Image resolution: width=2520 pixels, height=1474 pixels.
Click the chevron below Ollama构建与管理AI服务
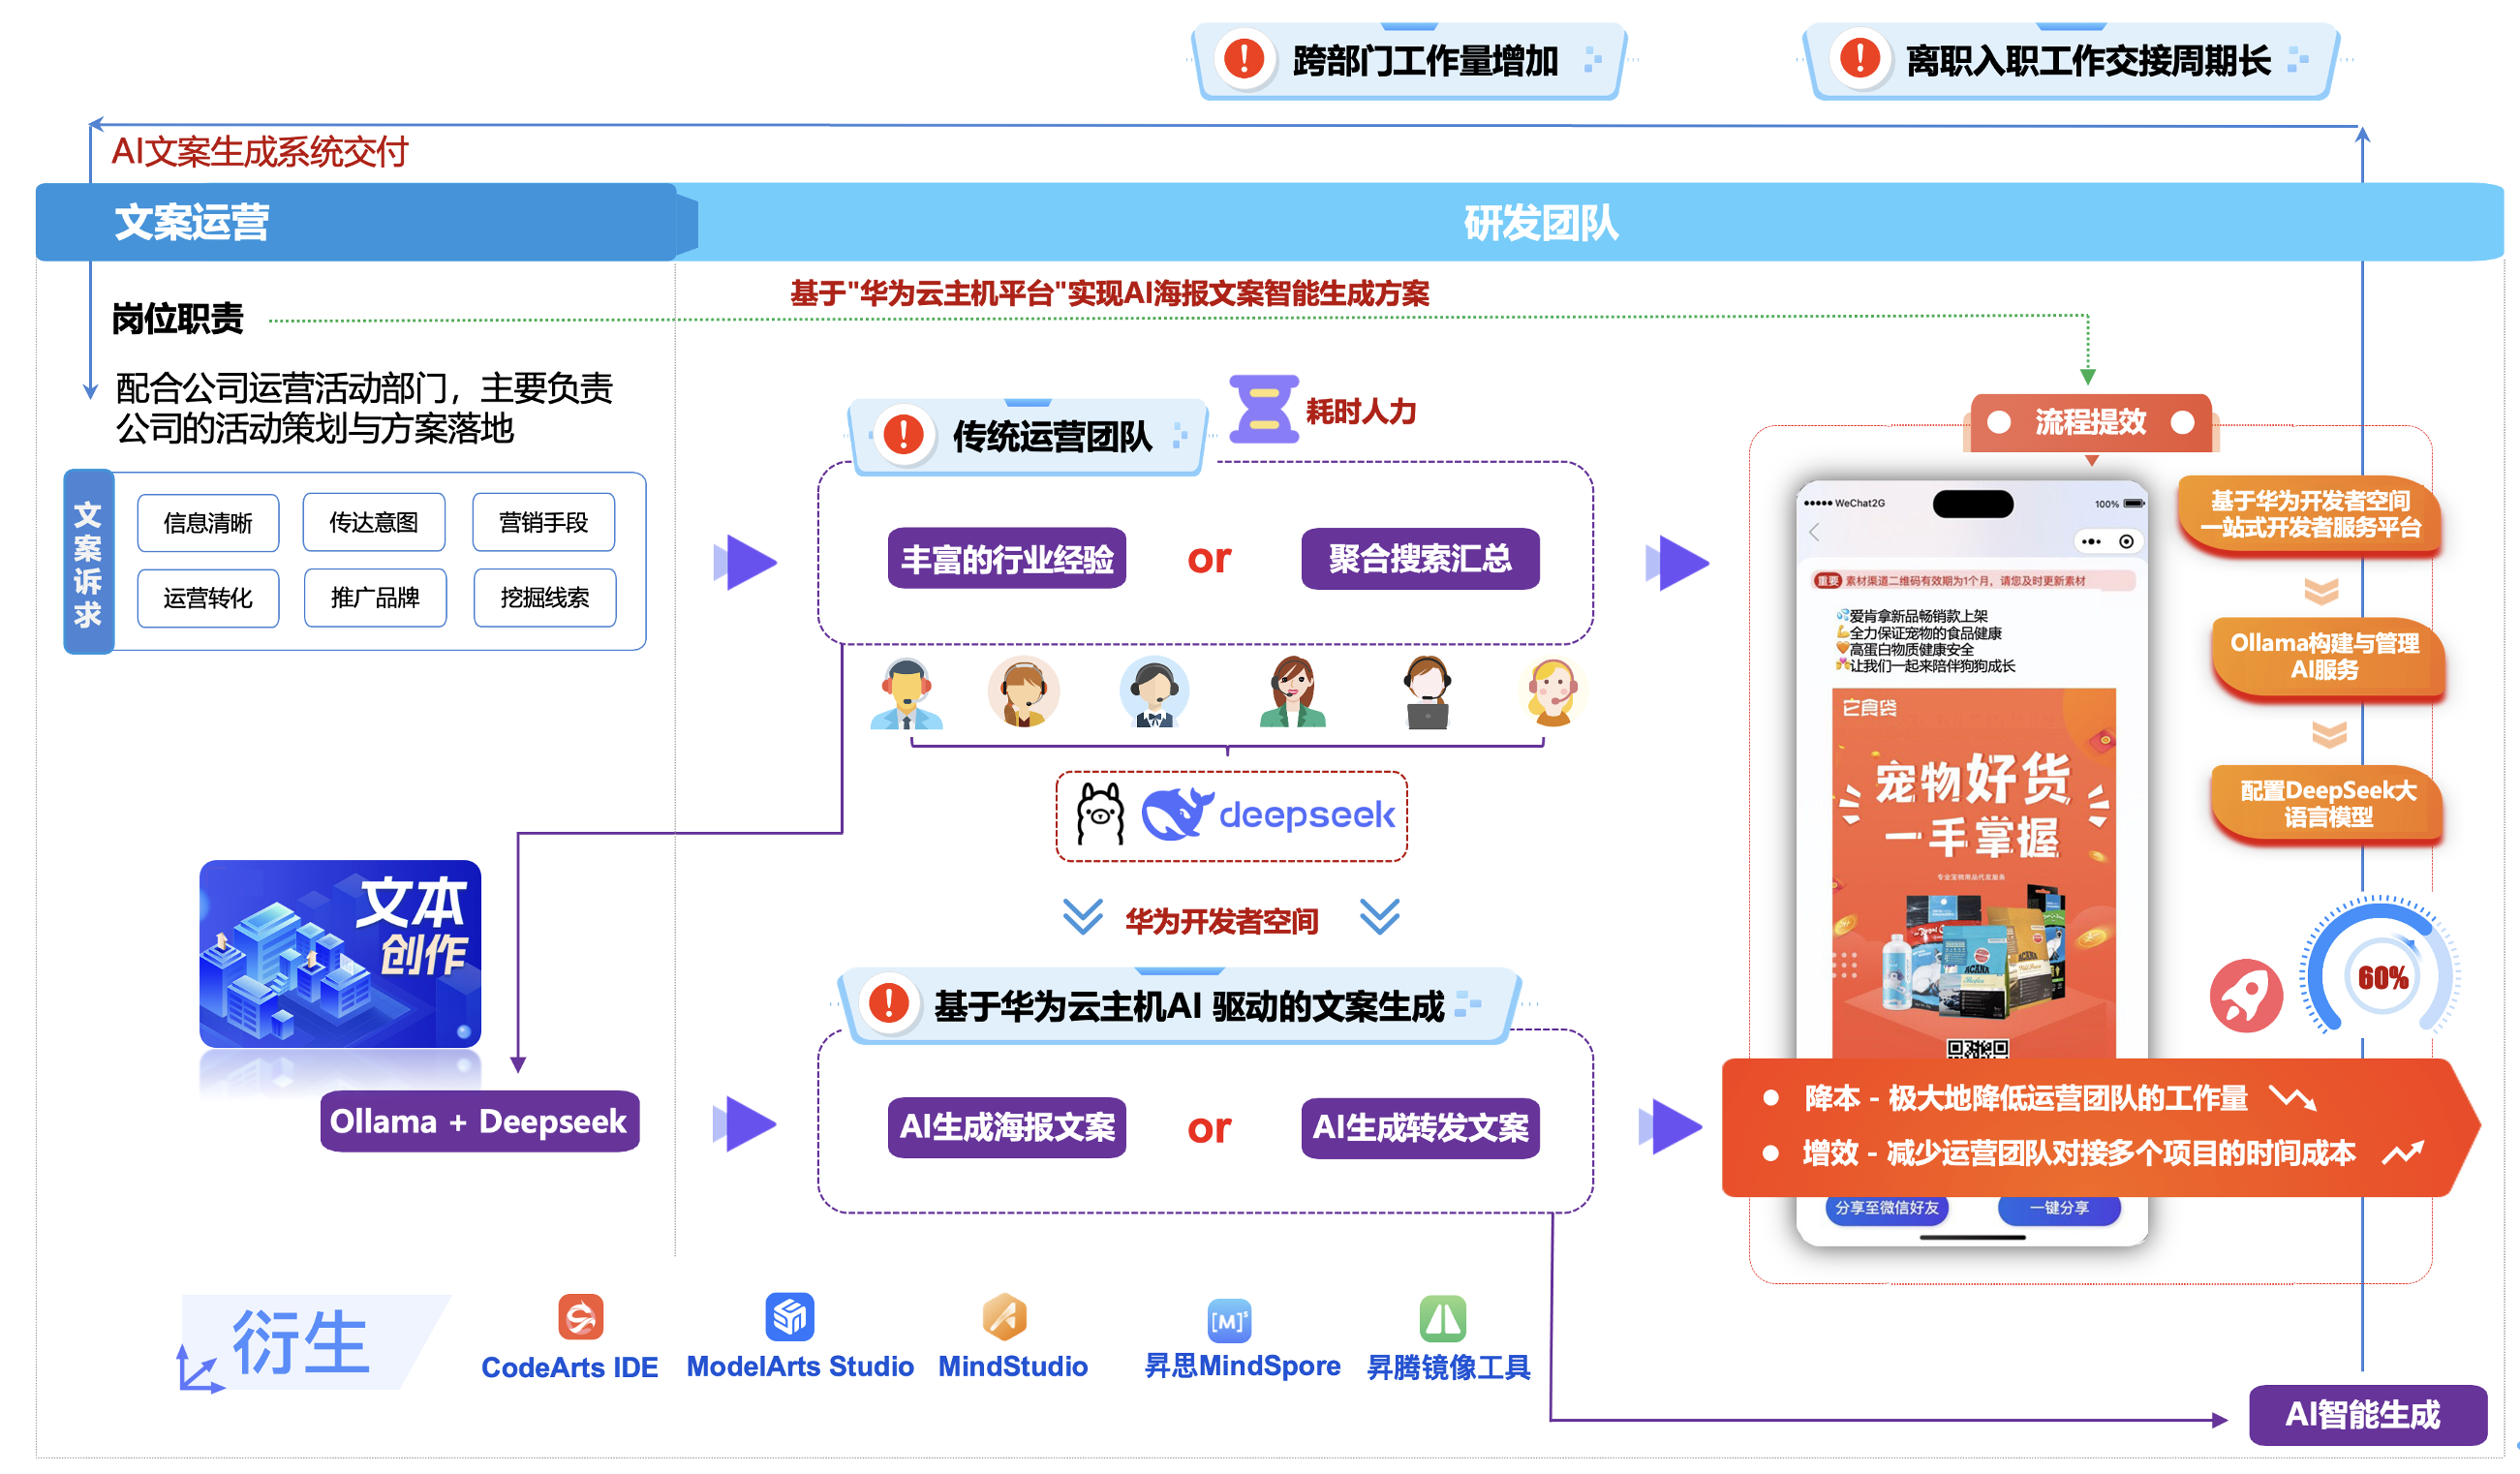pyautogui.click(x=2329, y=735)
